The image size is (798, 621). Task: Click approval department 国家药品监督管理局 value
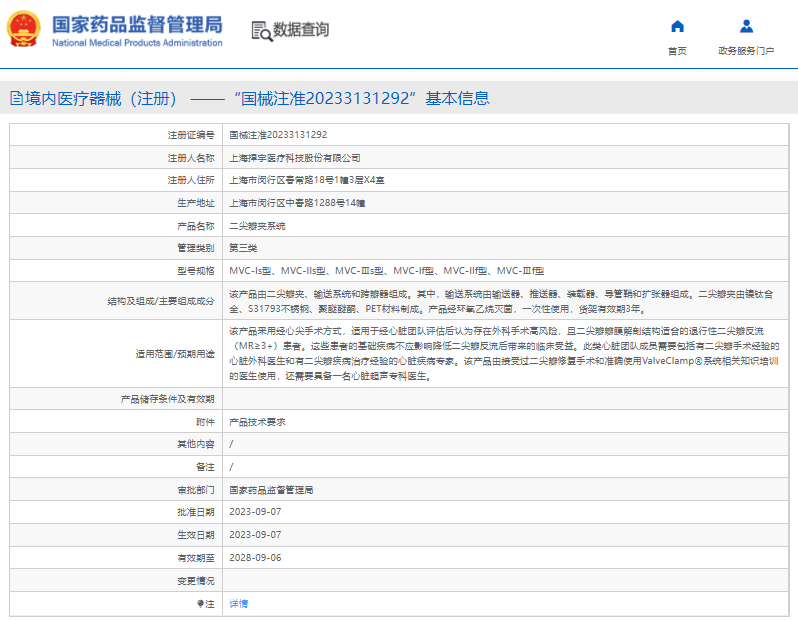[x=271, y=490]
